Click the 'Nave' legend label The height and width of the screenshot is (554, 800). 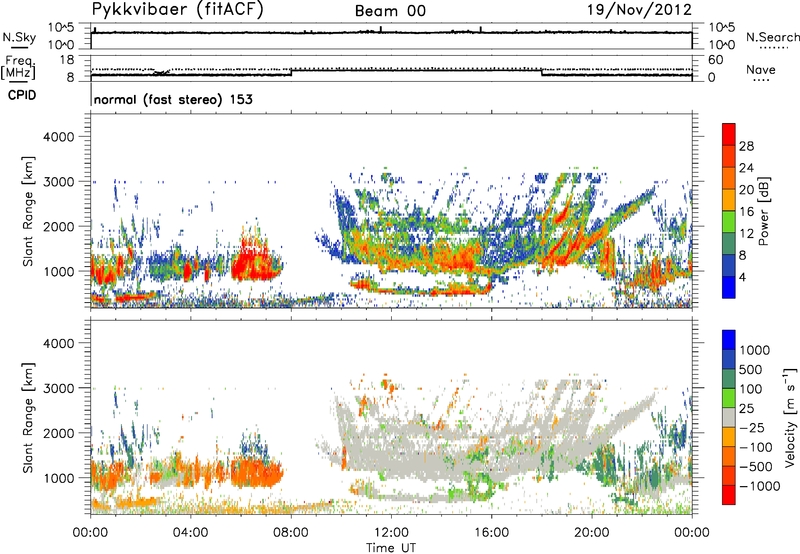(761, 69)
